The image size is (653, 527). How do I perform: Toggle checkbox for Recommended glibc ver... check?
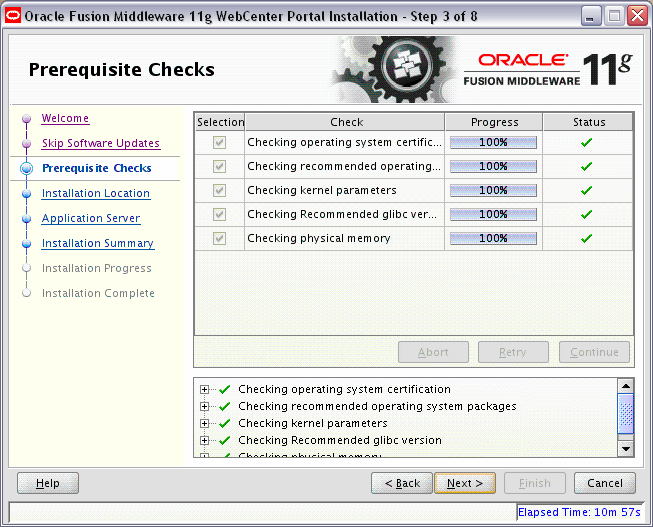219,215
